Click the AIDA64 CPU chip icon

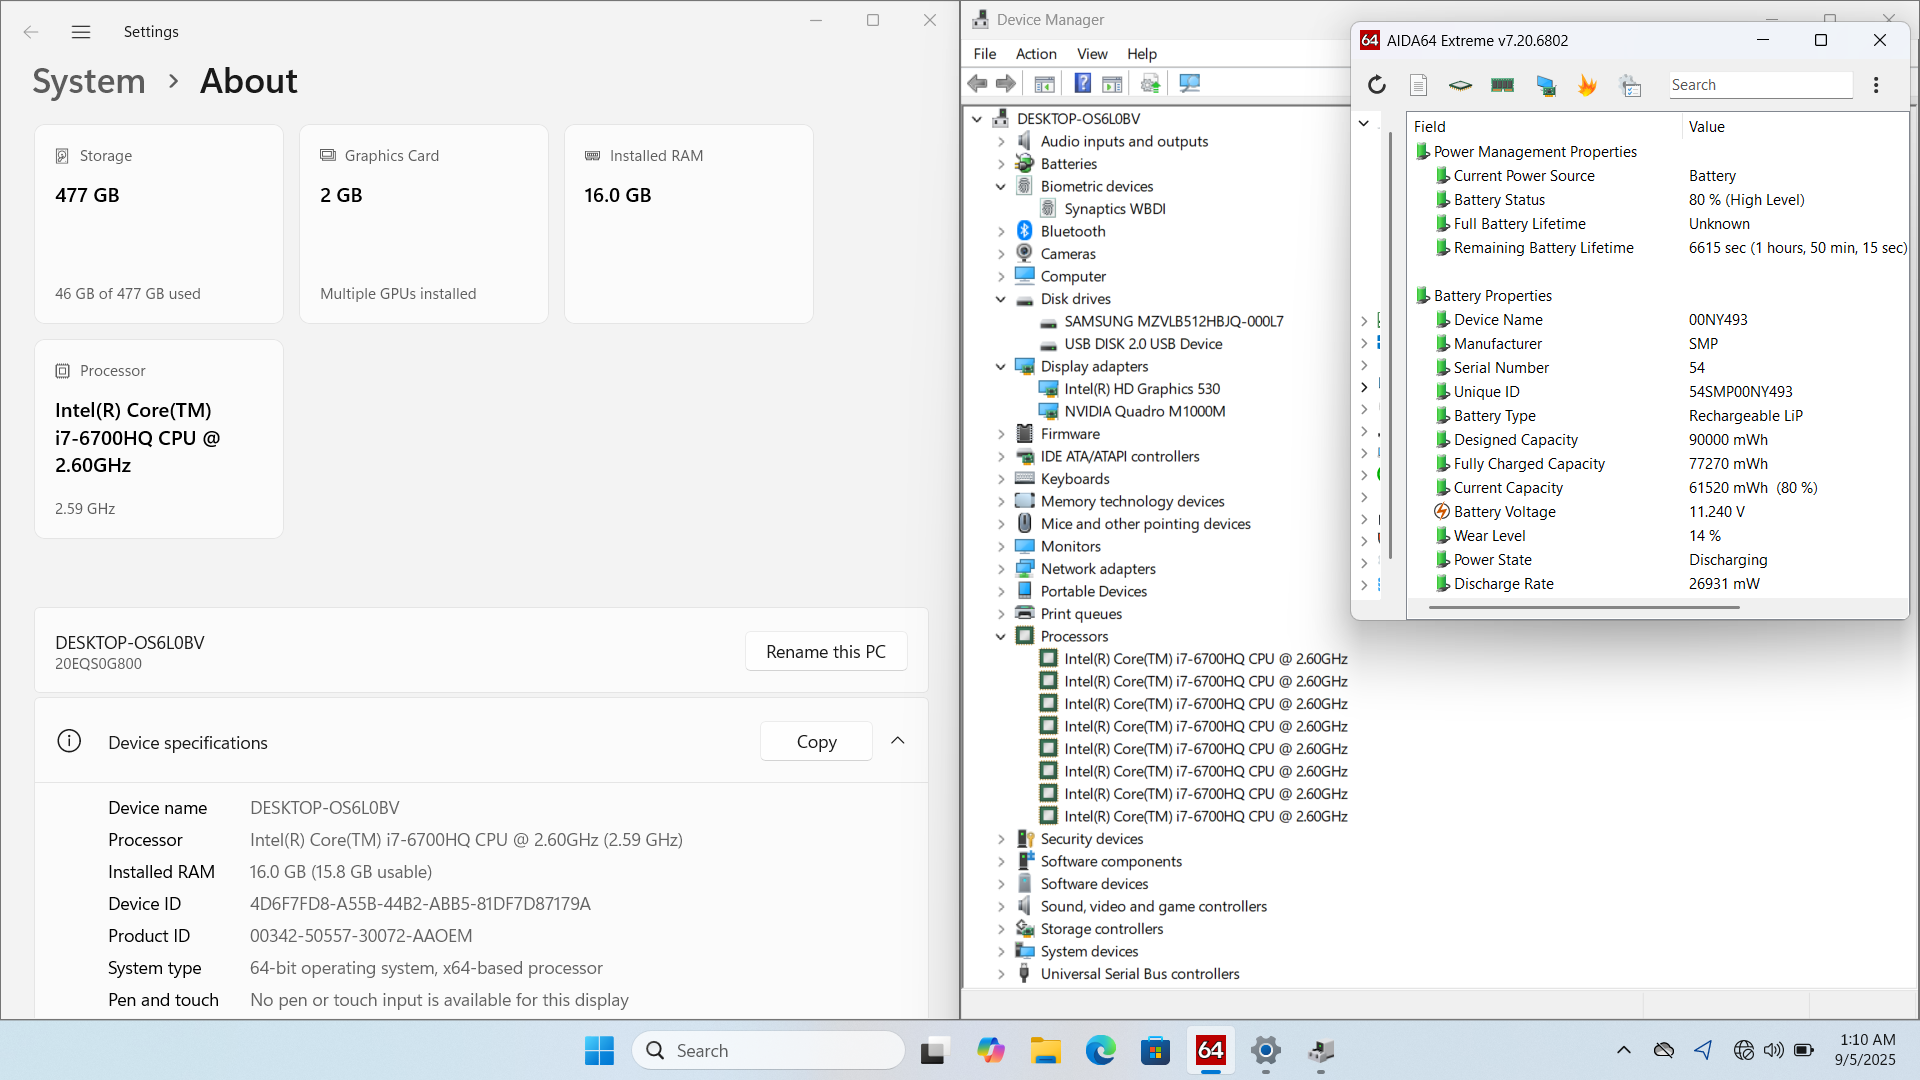click(1460, 85)
